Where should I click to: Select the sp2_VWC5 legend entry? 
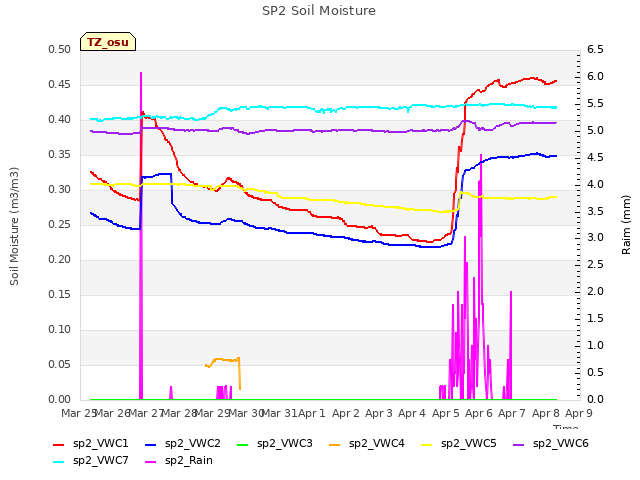click(459, 444)
